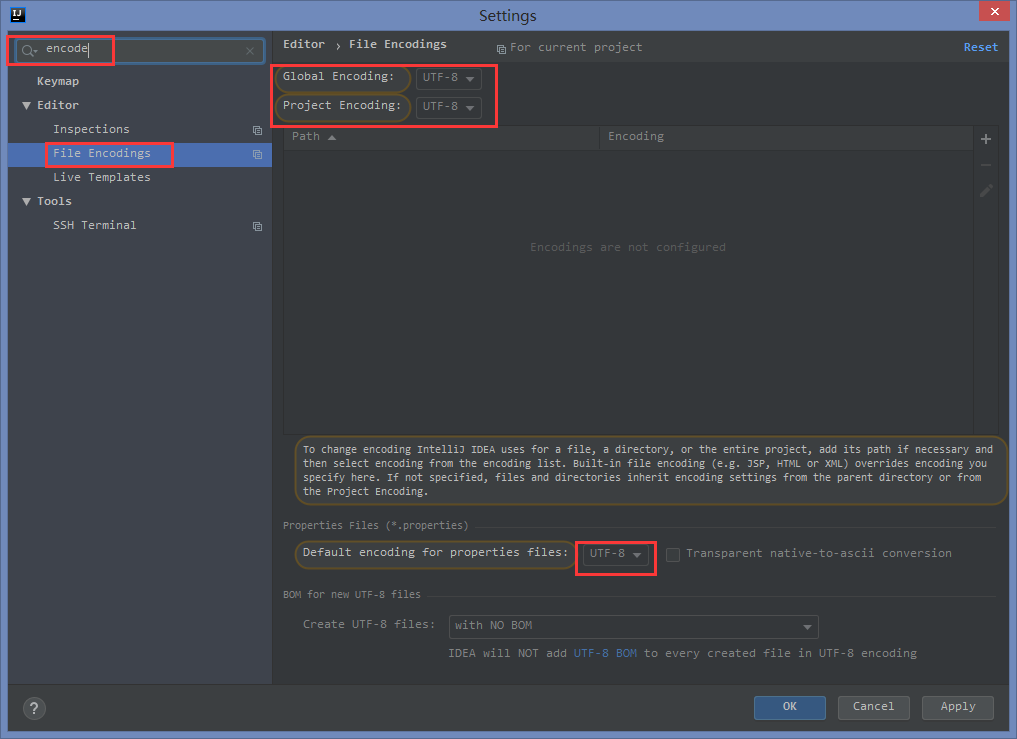The width and height of the screenshot is (1017, 739).
Task: Click the search magnifier icon in settings search
Action: pyautogui.click(x=28, y=50)
